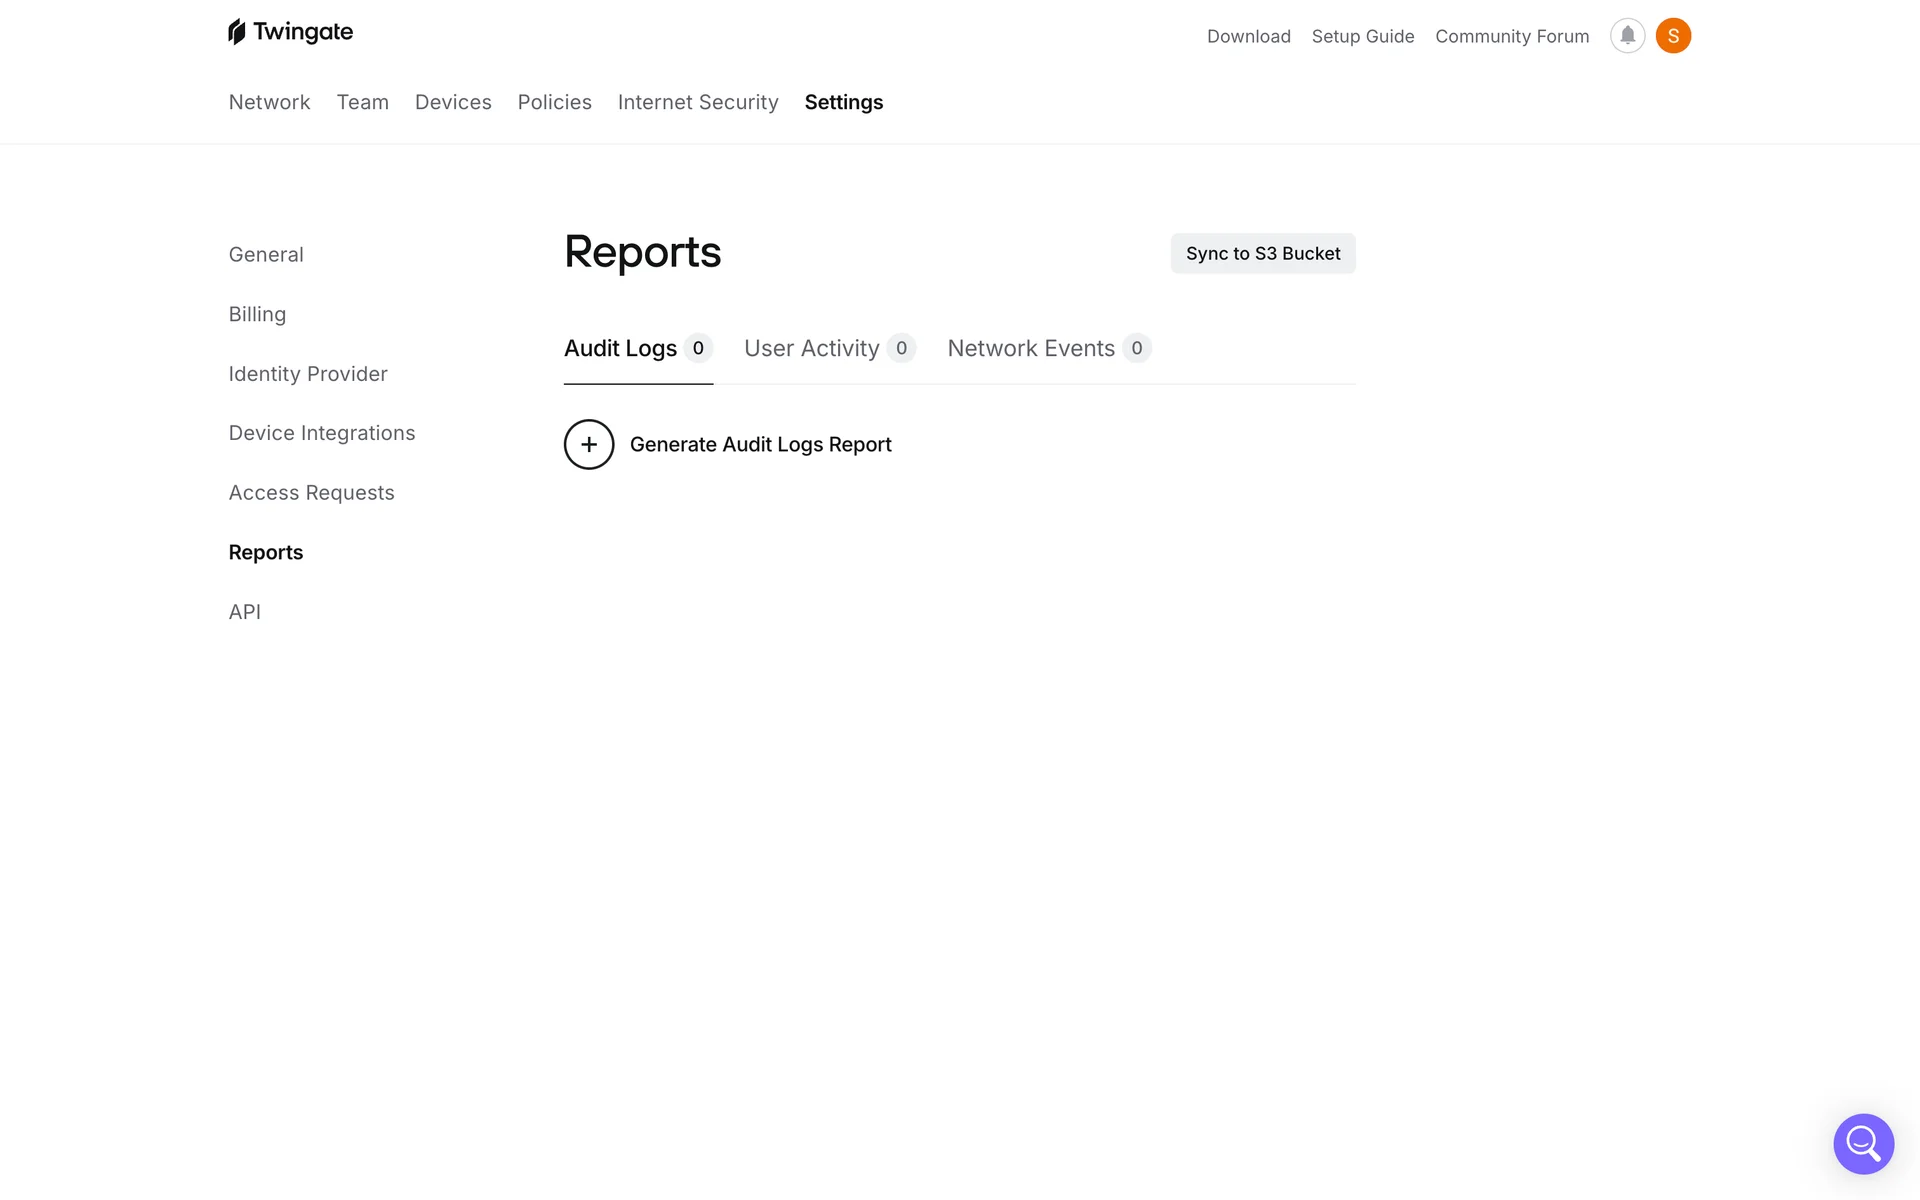Open the Download link
This screenshot has width=1920, height=1200.
[1248, 36]
